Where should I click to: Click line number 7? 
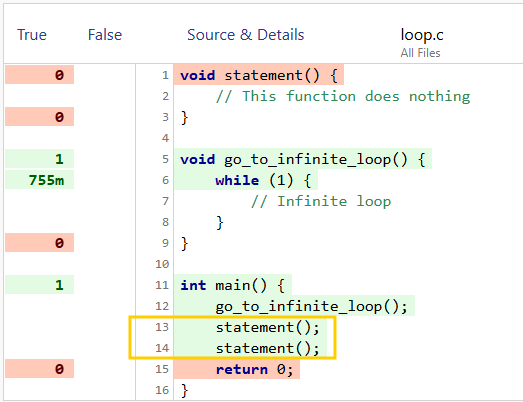165,201
